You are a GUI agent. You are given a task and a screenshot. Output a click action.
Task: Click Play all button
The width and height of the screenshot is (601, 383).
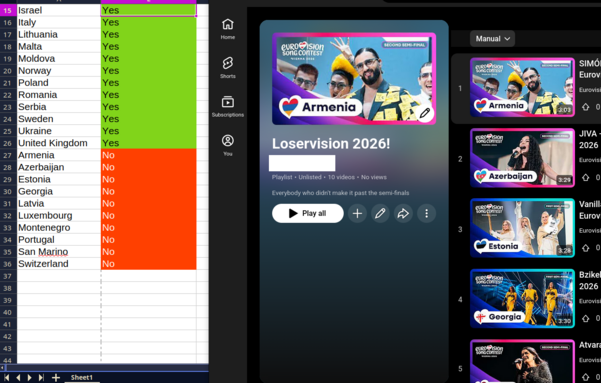[x=308, y=214]
